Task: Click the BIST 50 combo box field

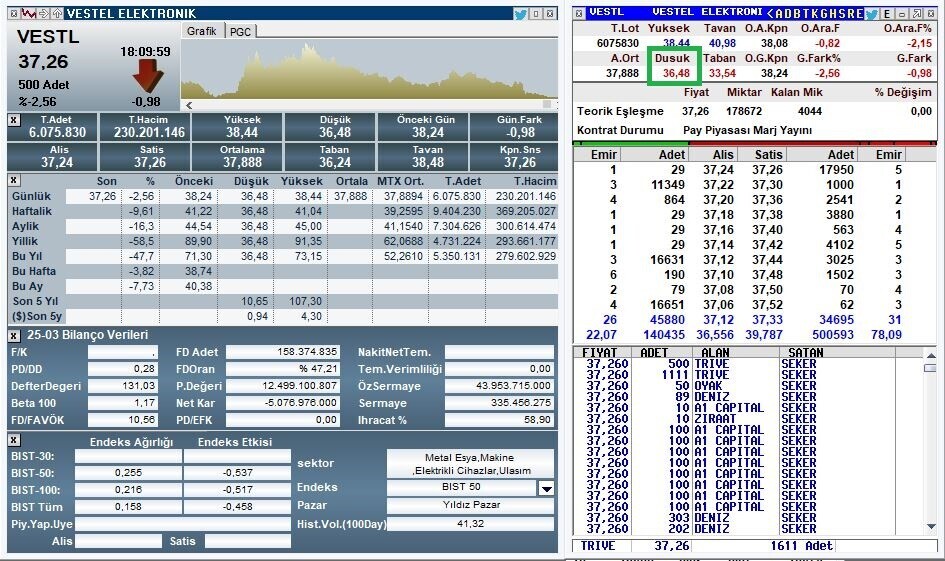Action: [462, 487]
